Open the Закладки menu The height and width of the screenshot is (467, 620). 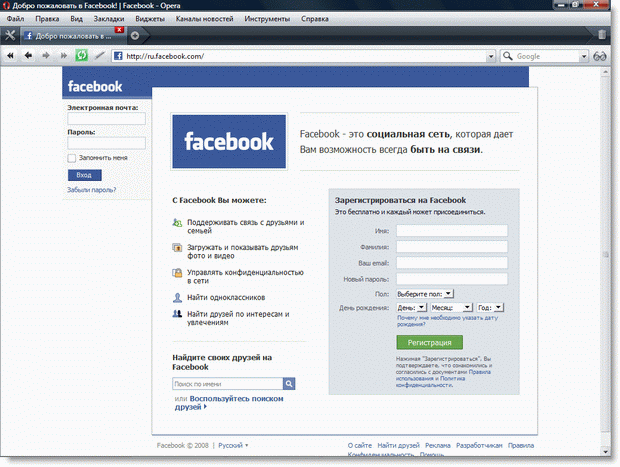[x=109, y=19]
